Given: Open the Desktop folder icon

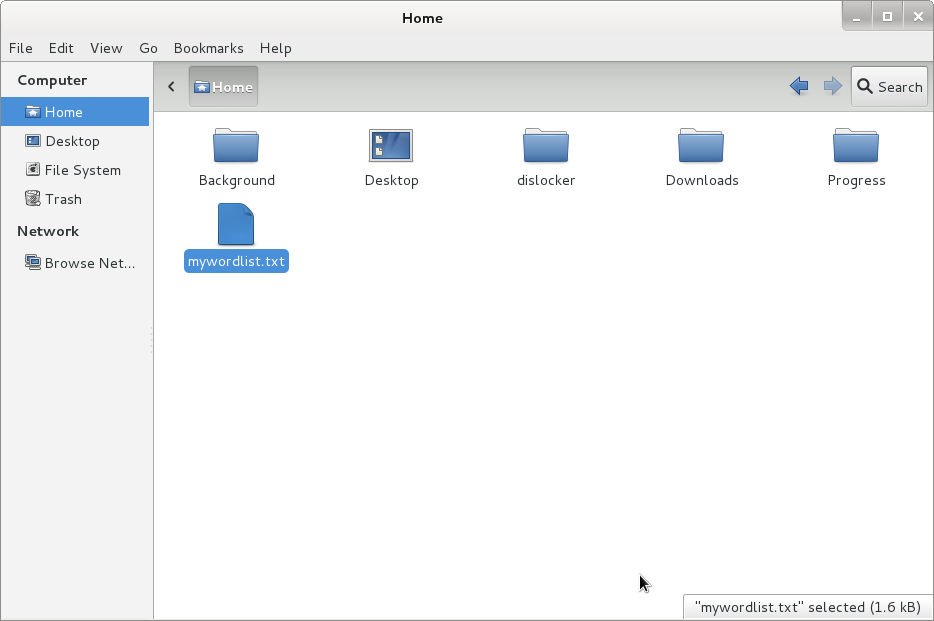Looking at the screenshot, I should (x=391, y=146).
